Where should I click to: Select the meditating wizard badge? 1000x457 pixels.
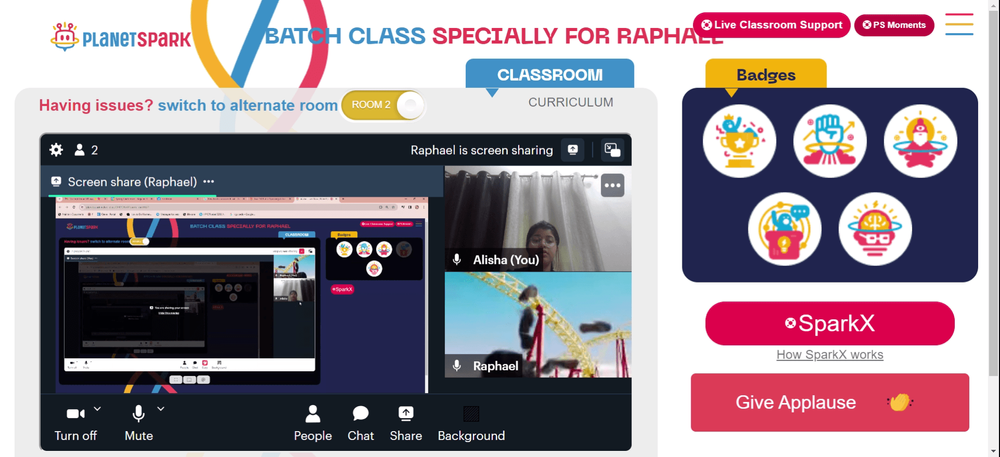point(920,141)
